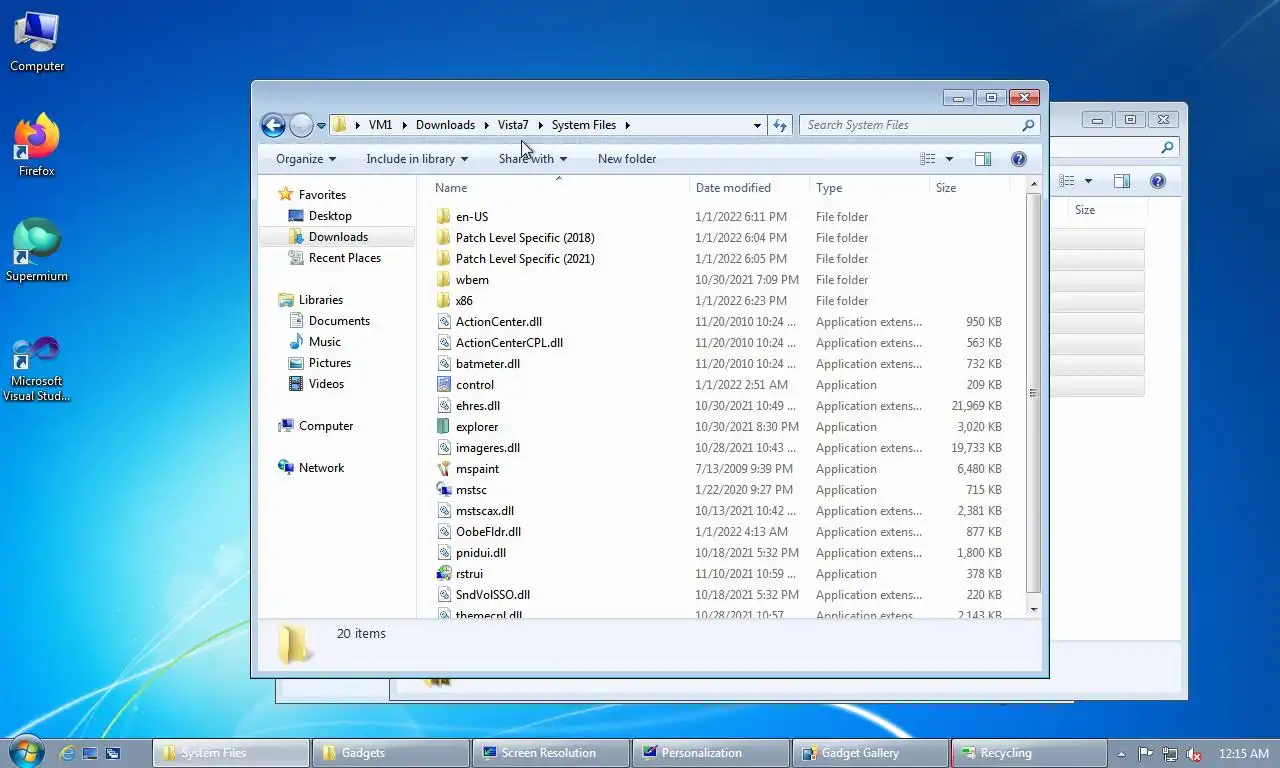This screenshot has width=1280, height=768.
Task: Open Include in library menu
Action: coord(417,159)
